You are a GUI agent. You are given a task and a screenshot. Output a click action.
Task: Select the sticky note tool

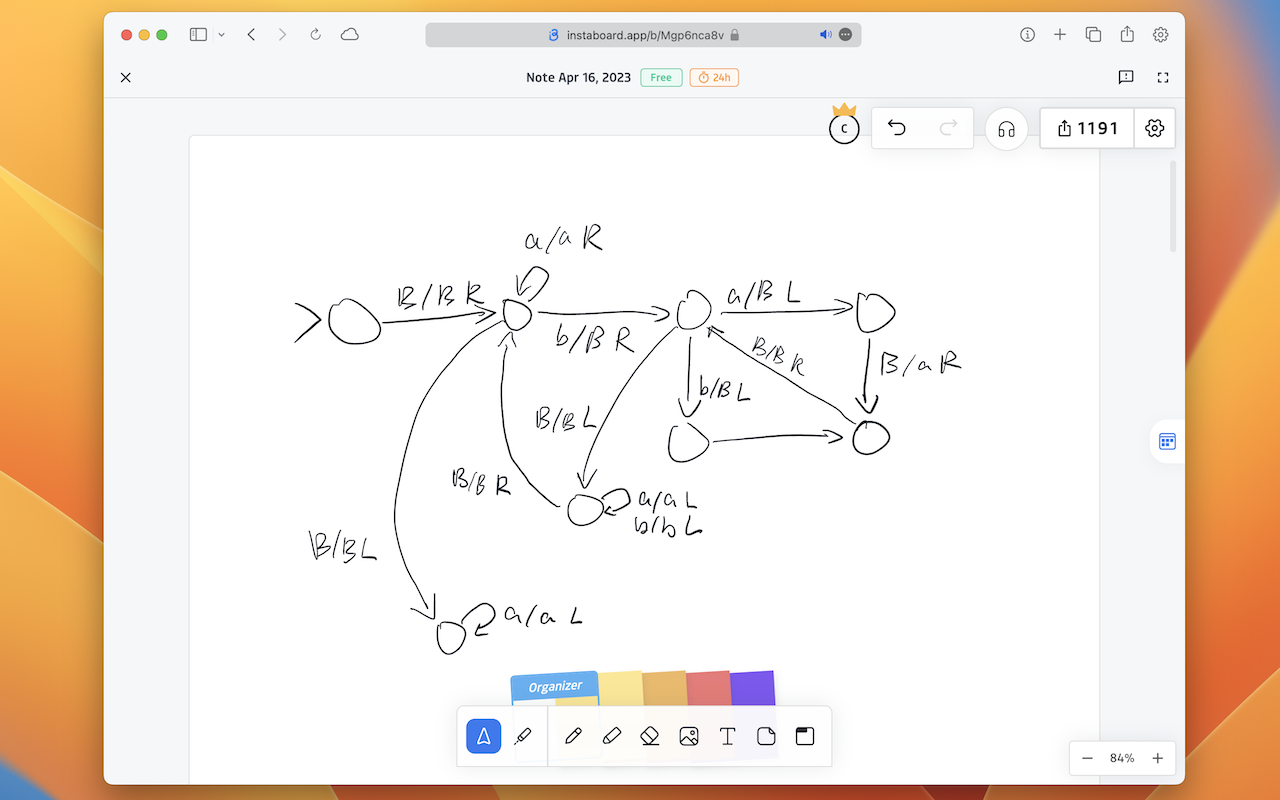(x=766, y=736)
